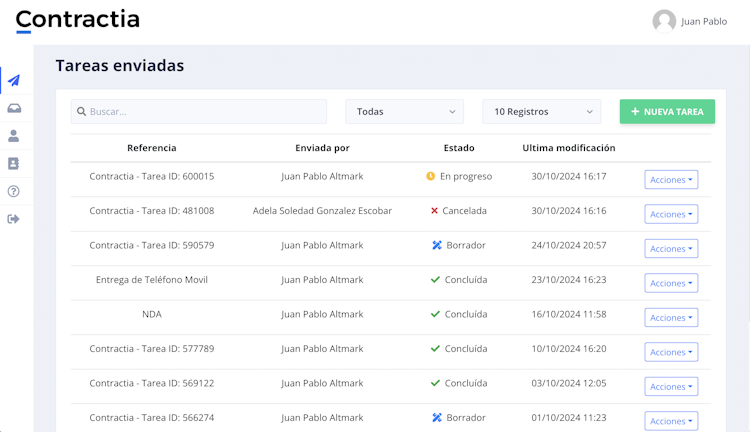Screen dimensions: 750x432
Task: Click the help question mark icon
Action: (x=14, y=191)
